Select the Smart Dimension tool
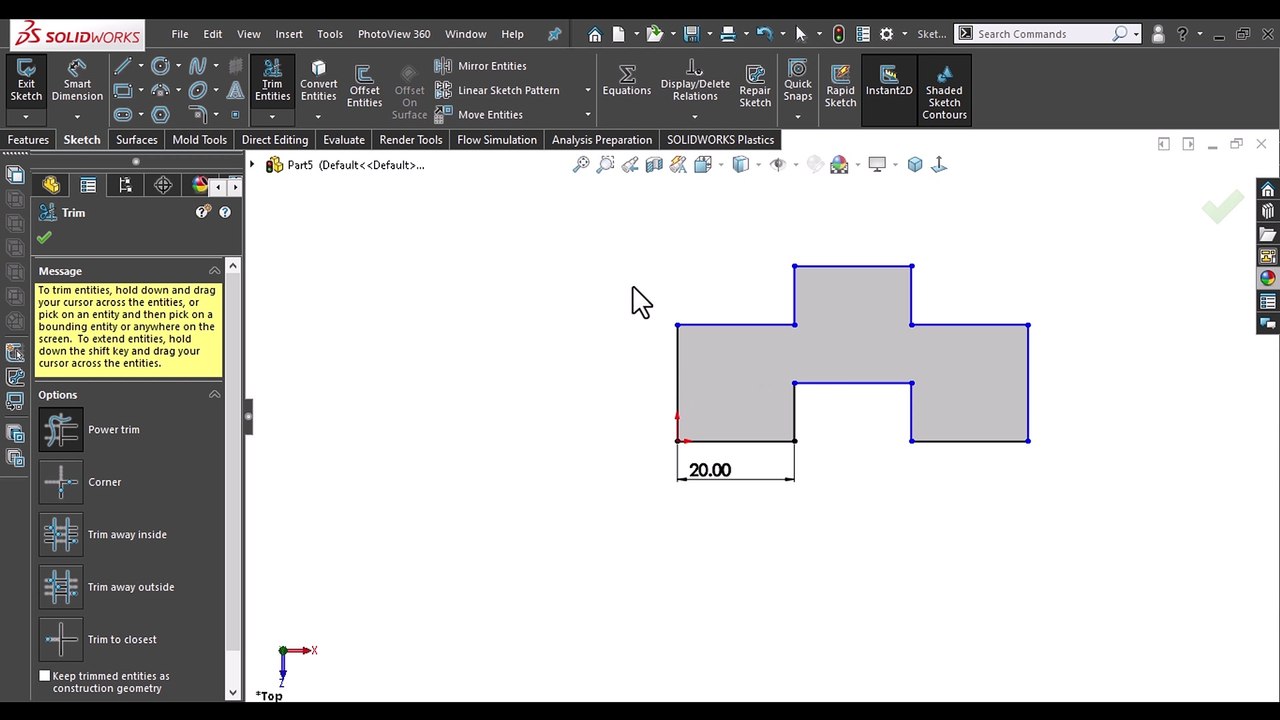The width and height of the screenshot is (1280, 720). coord(77,81)
